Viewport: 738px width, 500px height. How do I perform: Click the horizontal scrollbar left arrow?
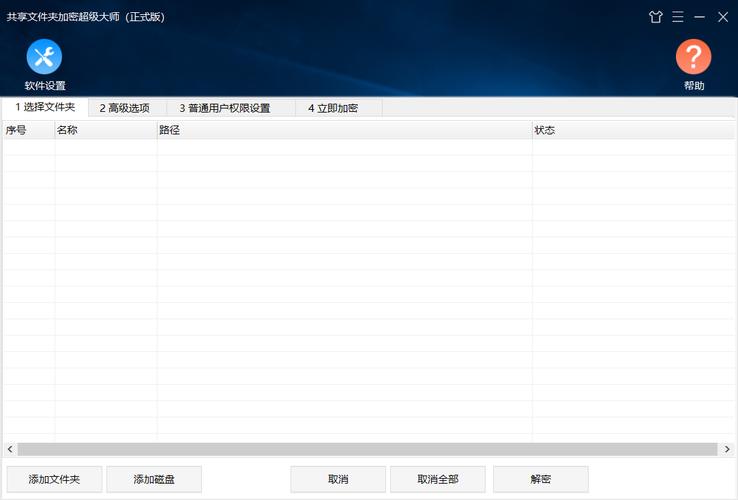tap(10, 450)
